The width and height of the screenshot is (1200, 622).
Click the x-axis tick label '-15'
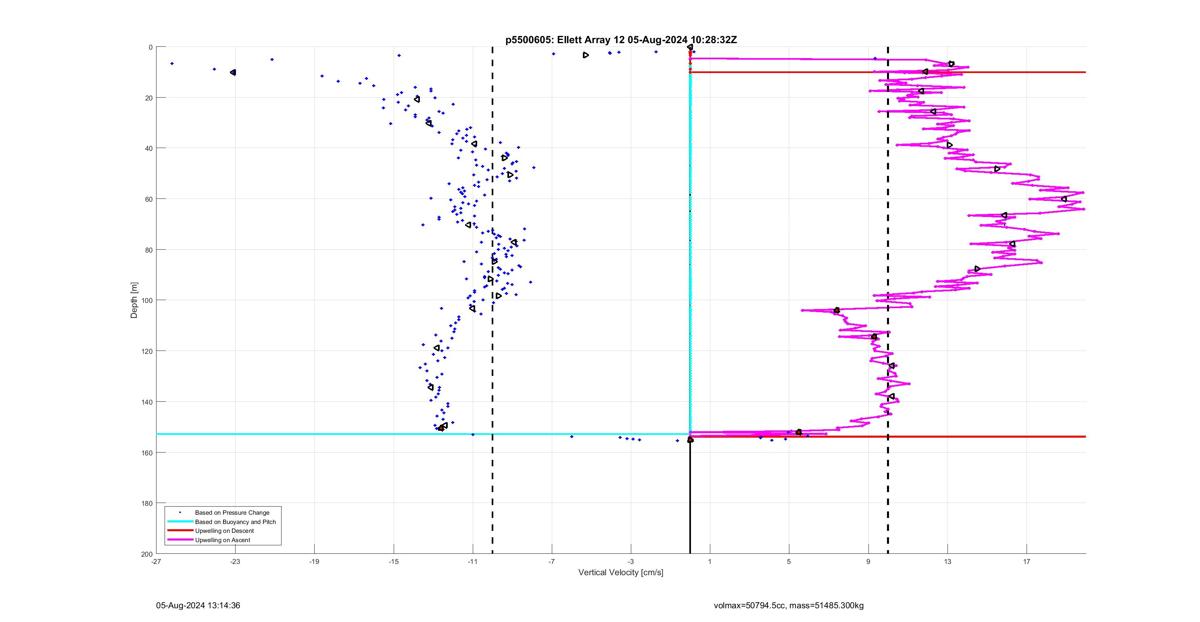pos(393,563)
